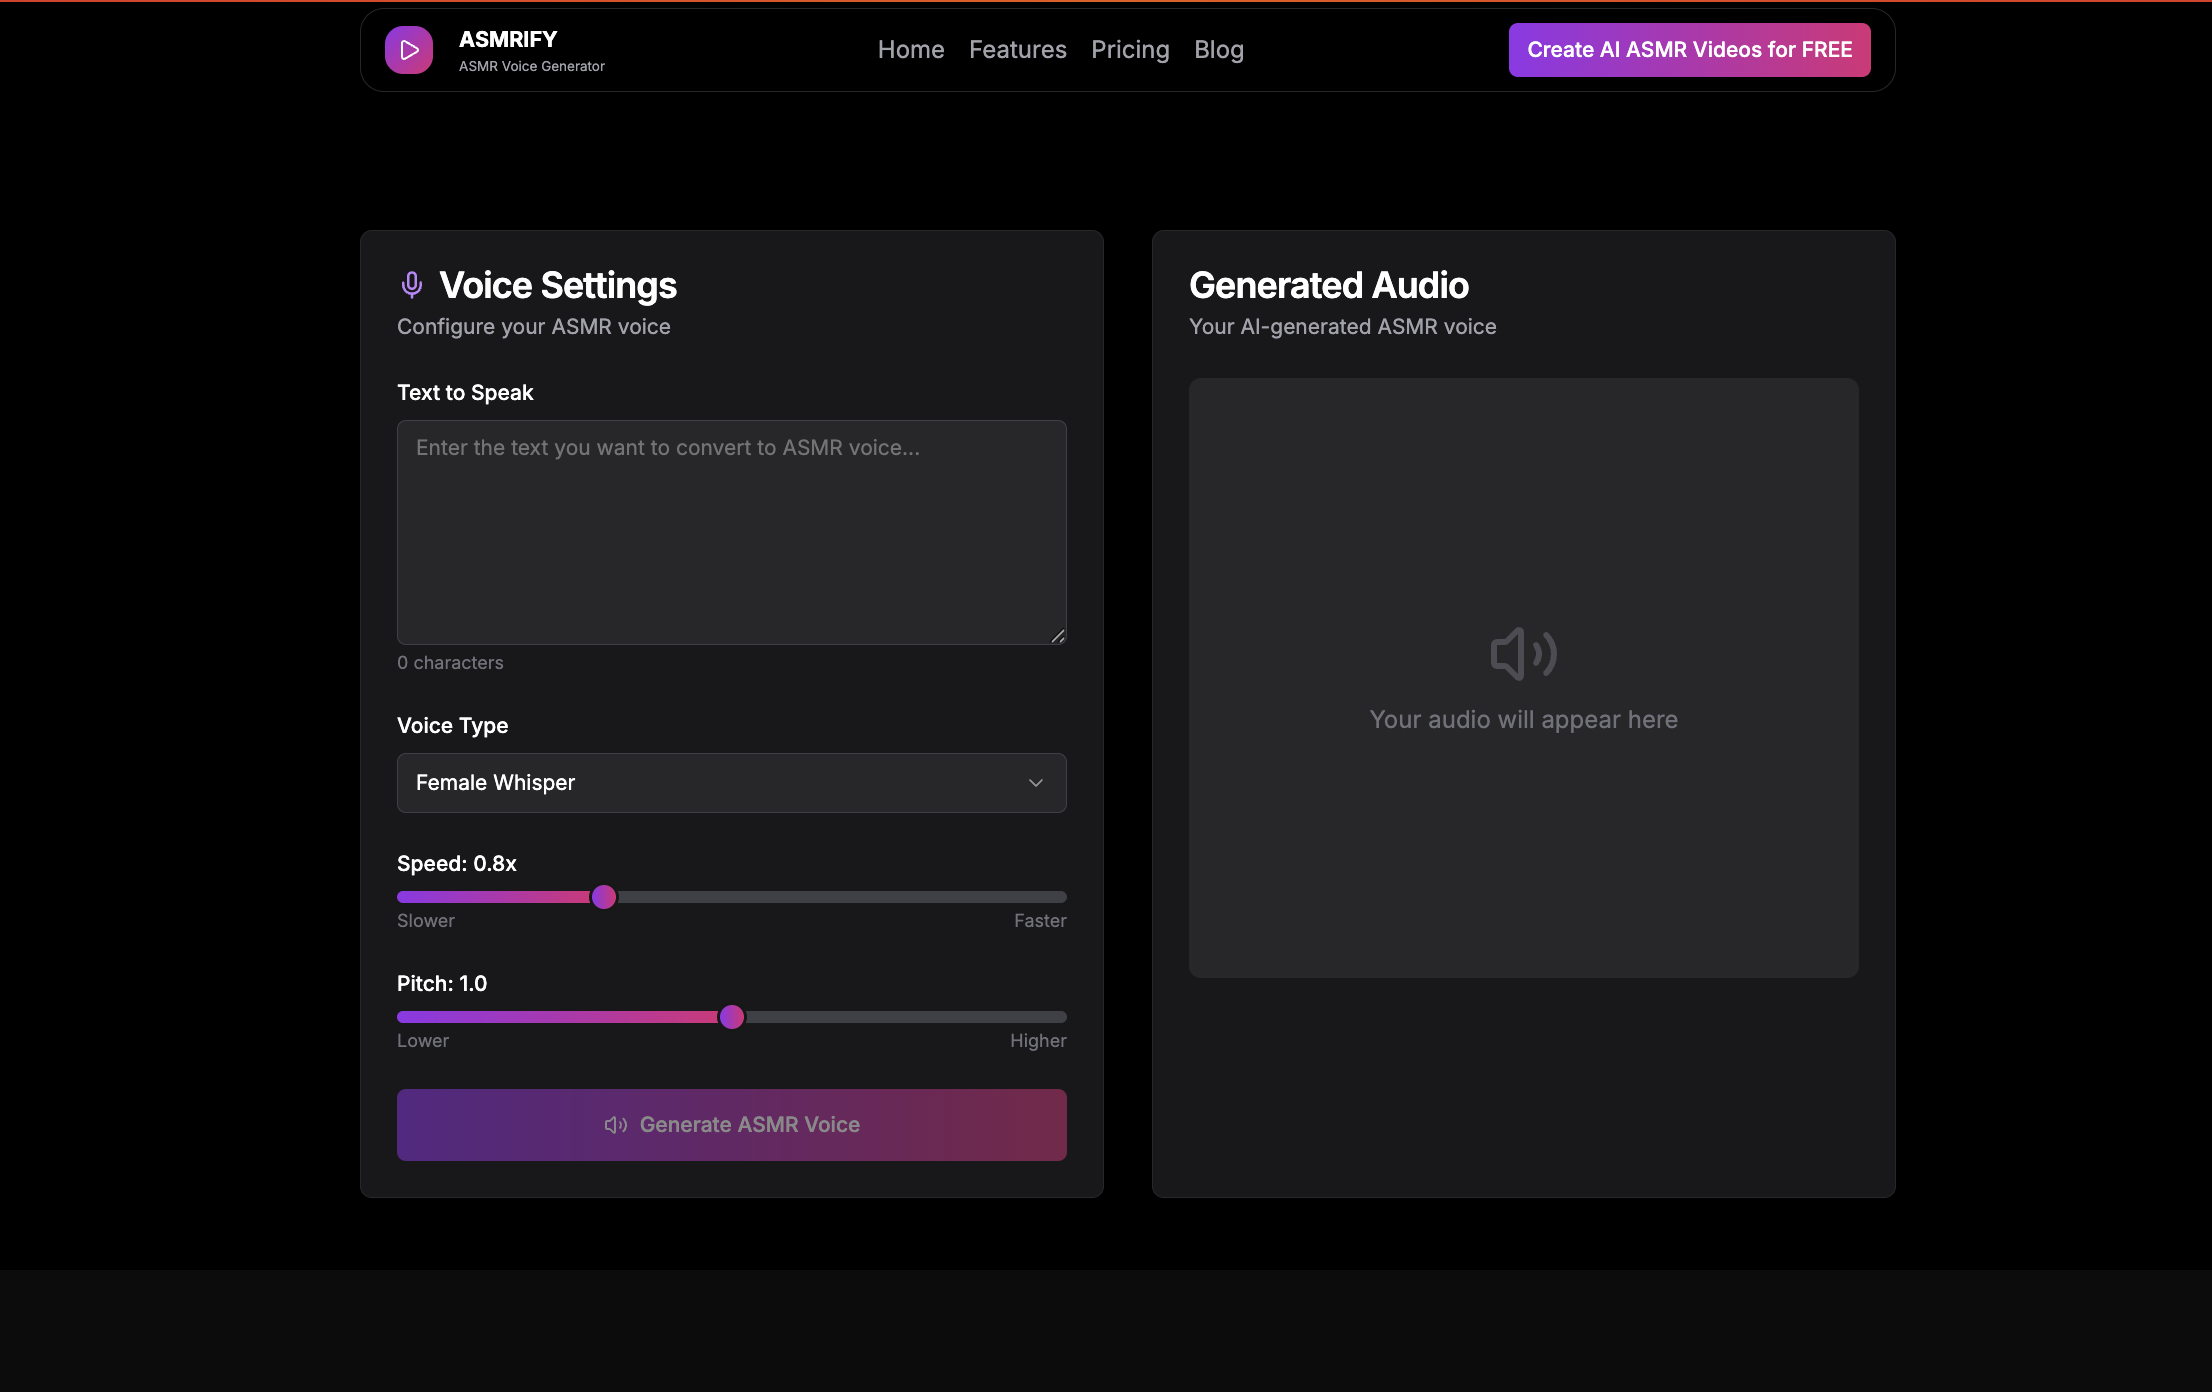Click the microphone icon beside Voice Settings
Viewport: 2212px width, 1392px height.
point(412,284)
